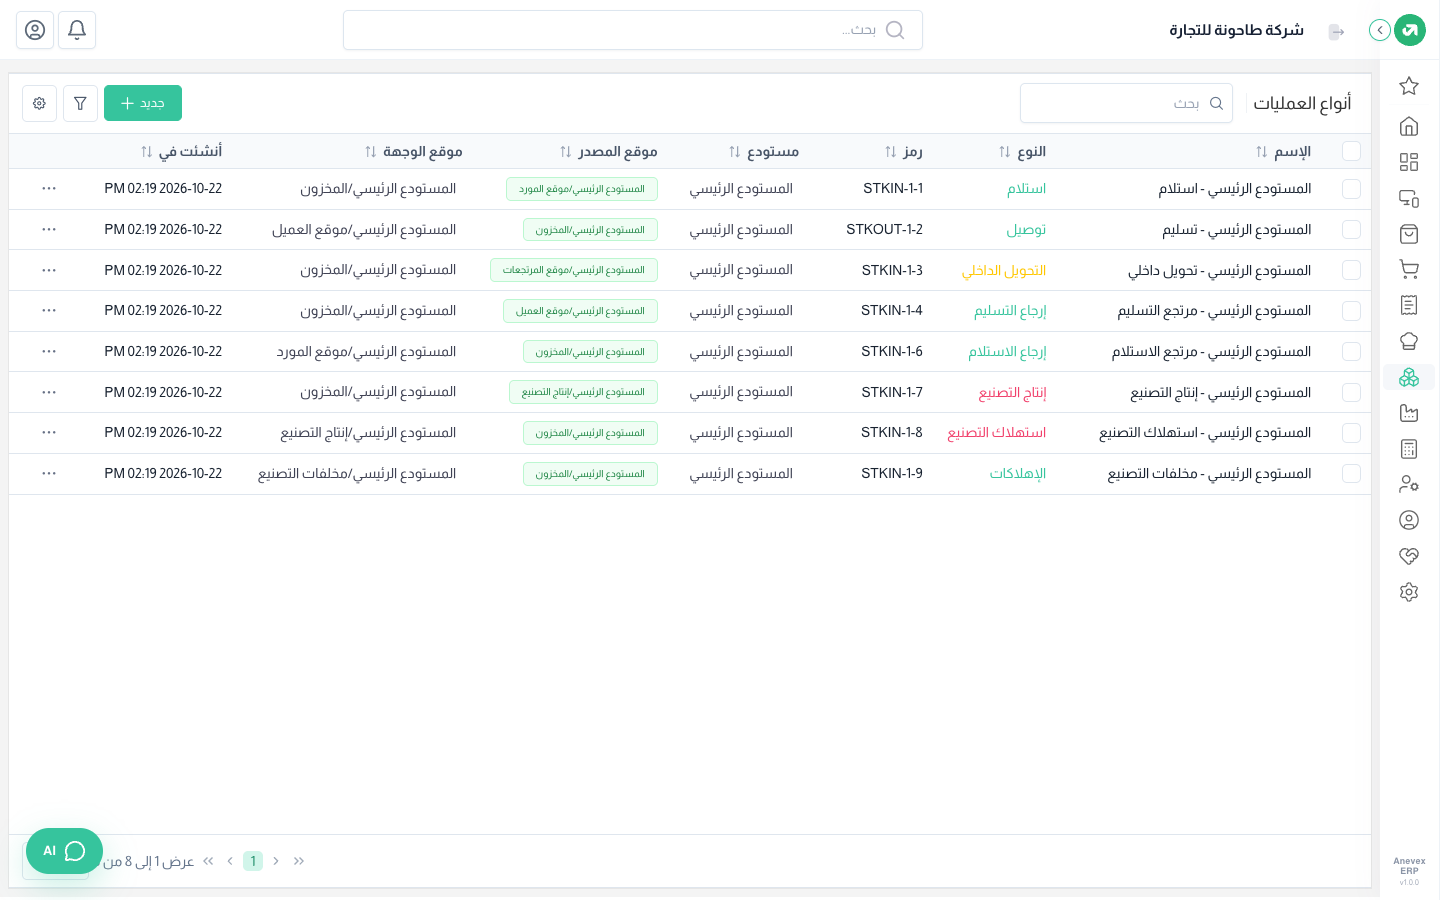
Task: Select the row checkbox for STKIN-1-9
Action: [x=1352, y=473]
